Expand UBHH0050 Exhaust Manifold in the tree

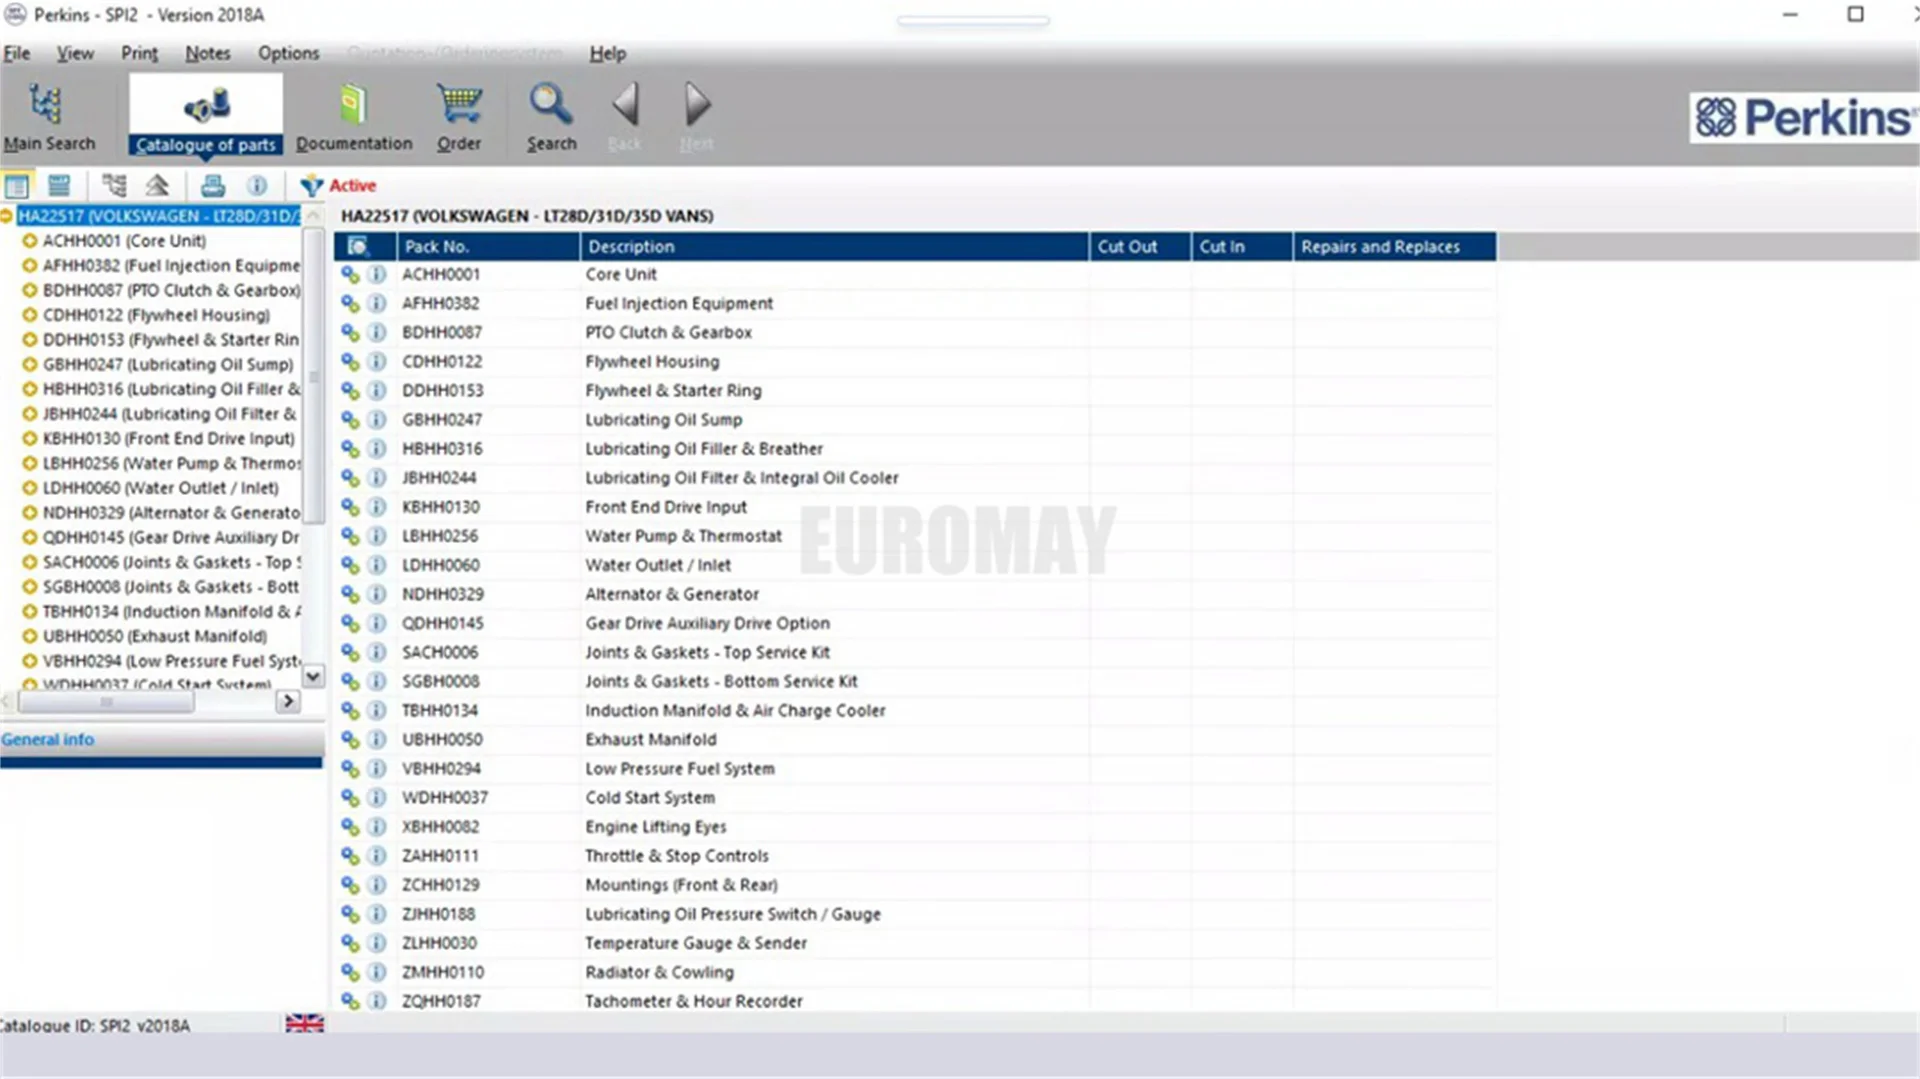point(29,635)
